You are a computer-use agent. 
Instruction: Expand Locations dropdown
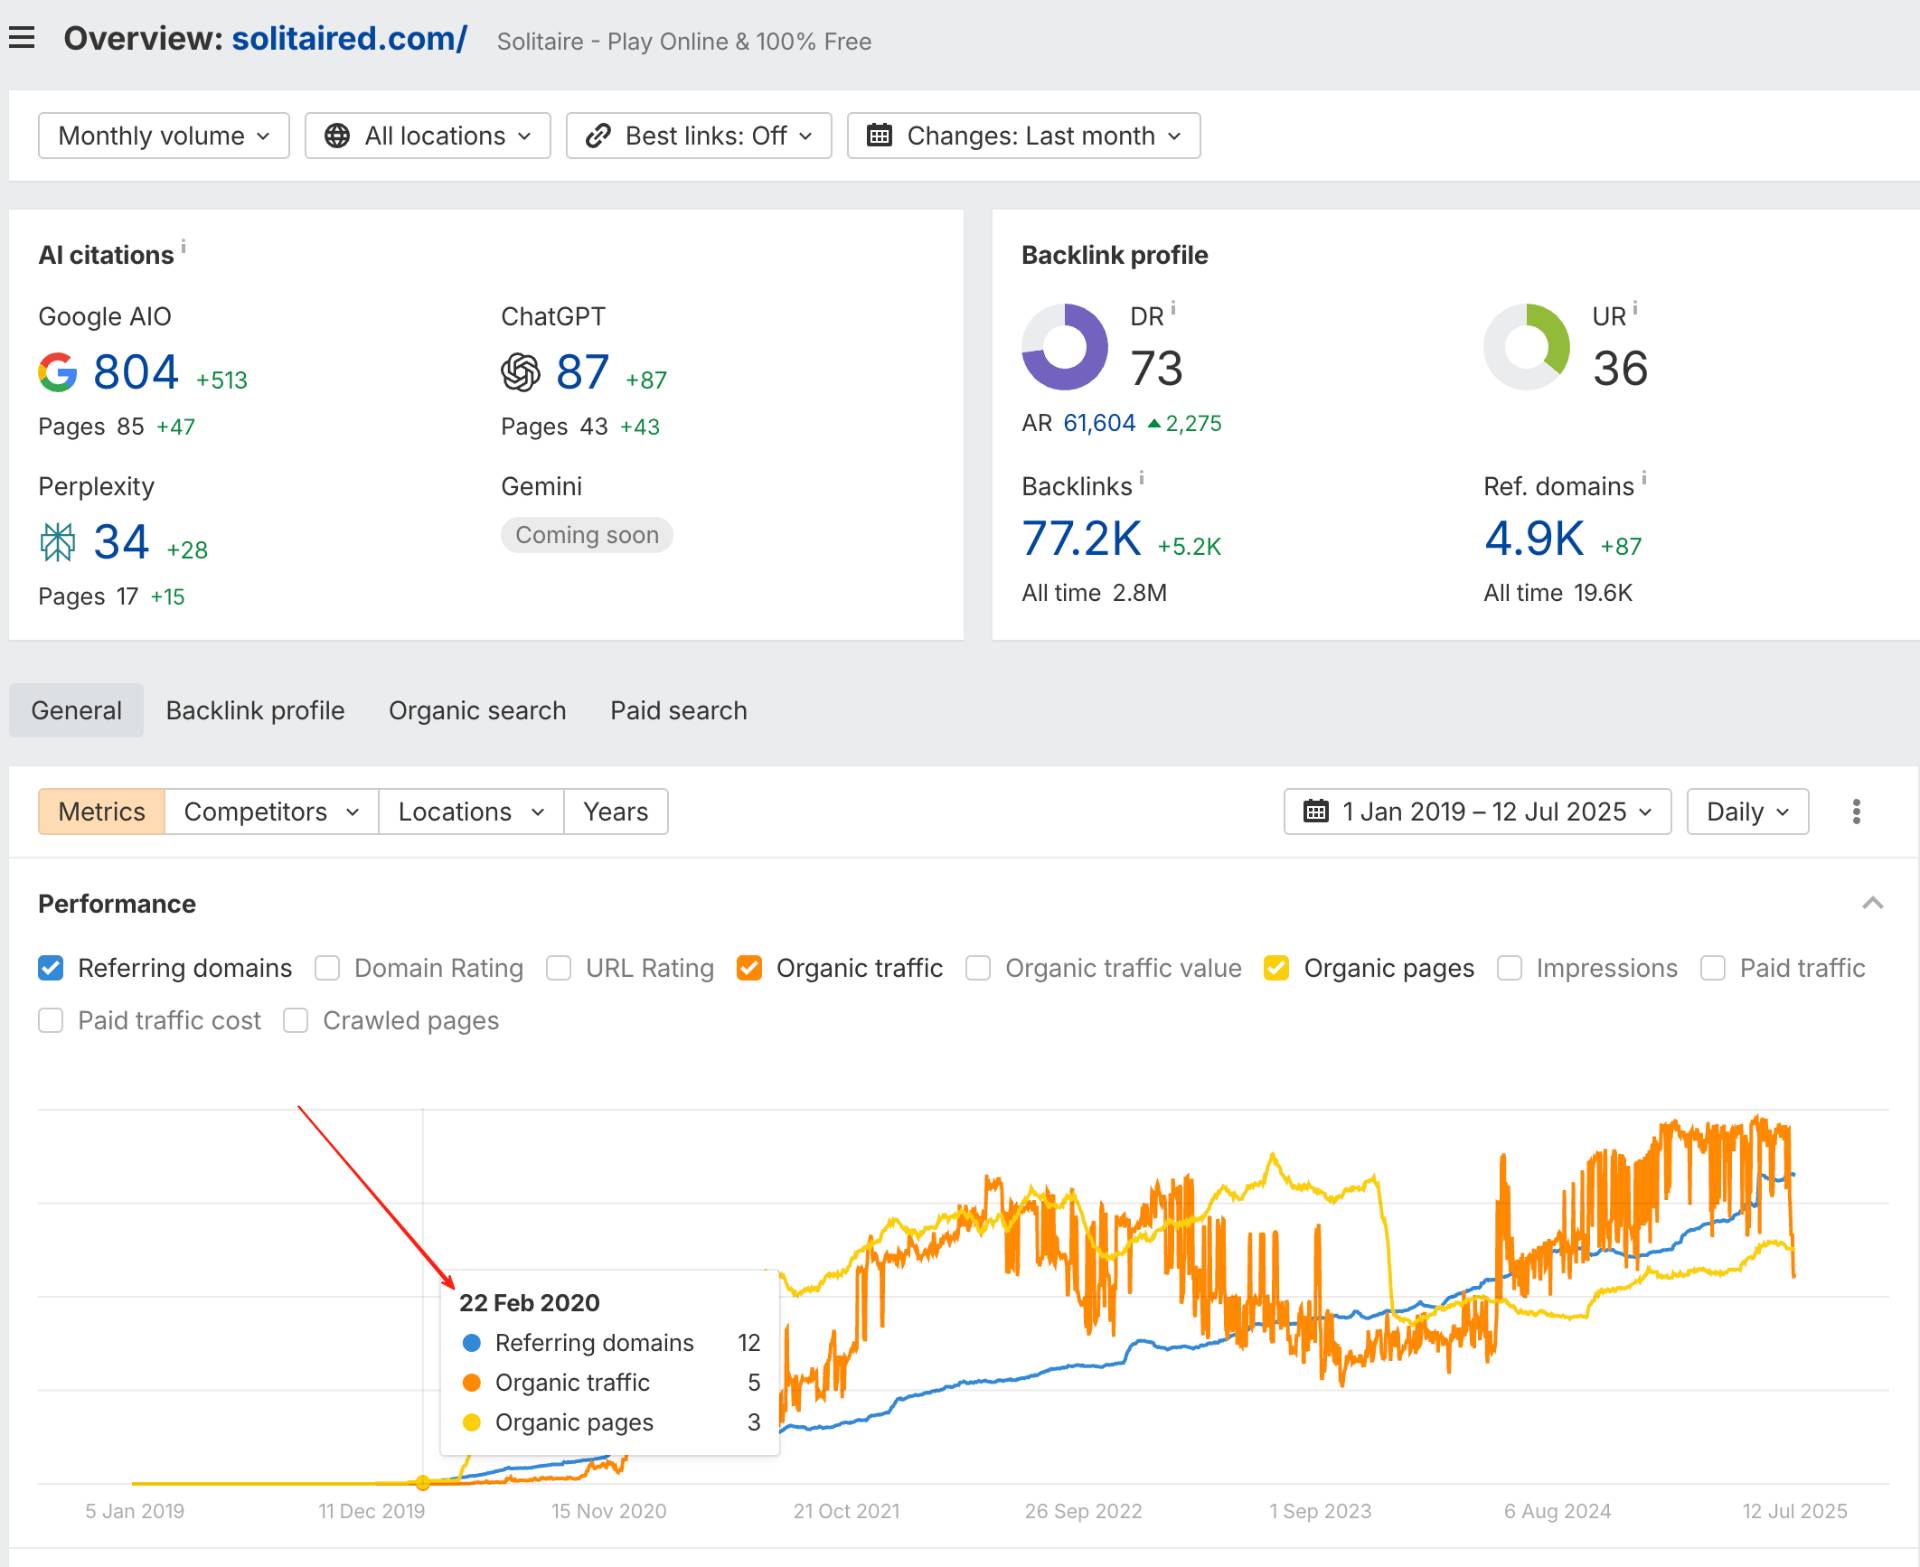pyautogui.click(x=471, y=812)
